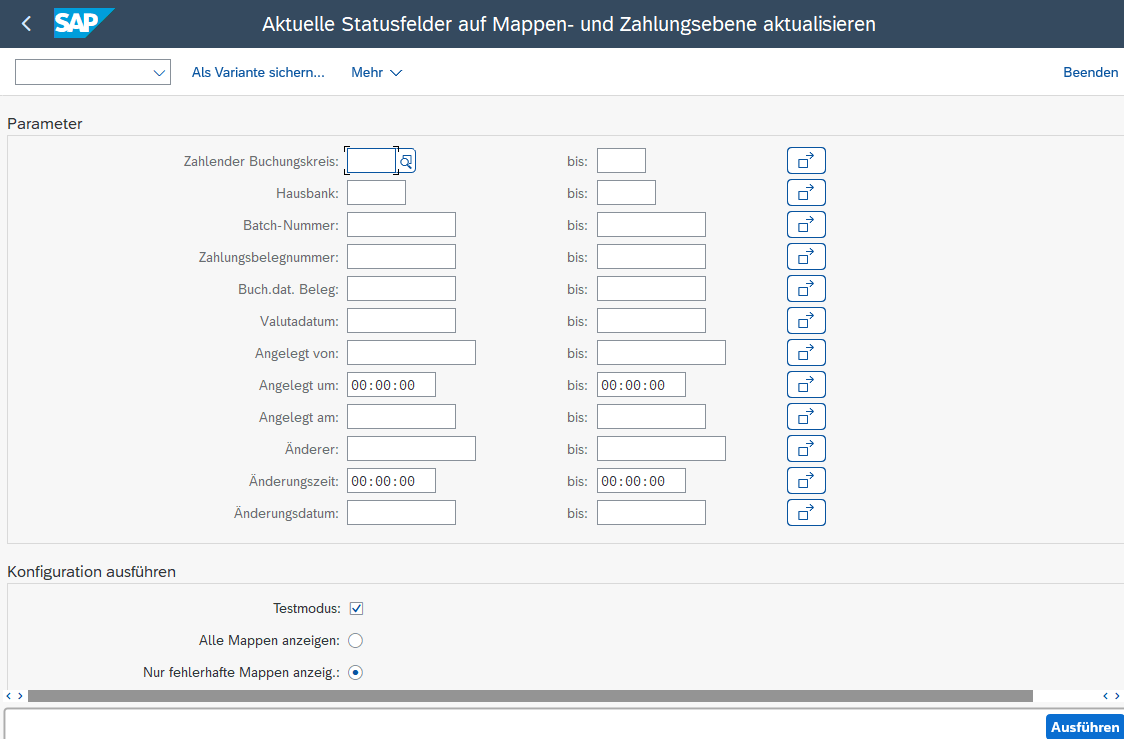Open multiple selection for Batch-Nummer

click(806, 225)
